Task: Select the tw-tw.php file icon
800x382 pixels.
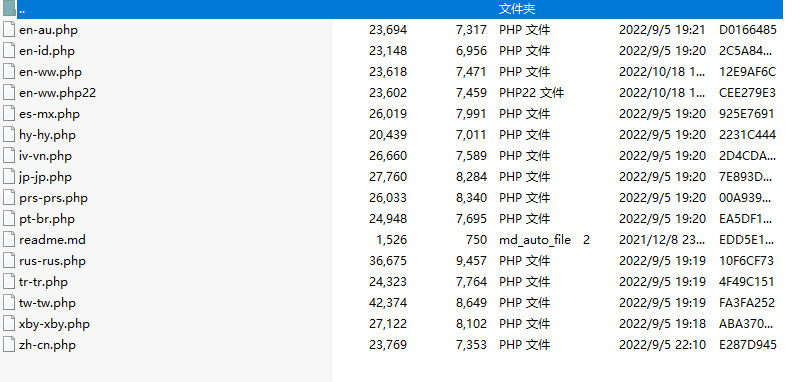Action: [x=9, y=302]
